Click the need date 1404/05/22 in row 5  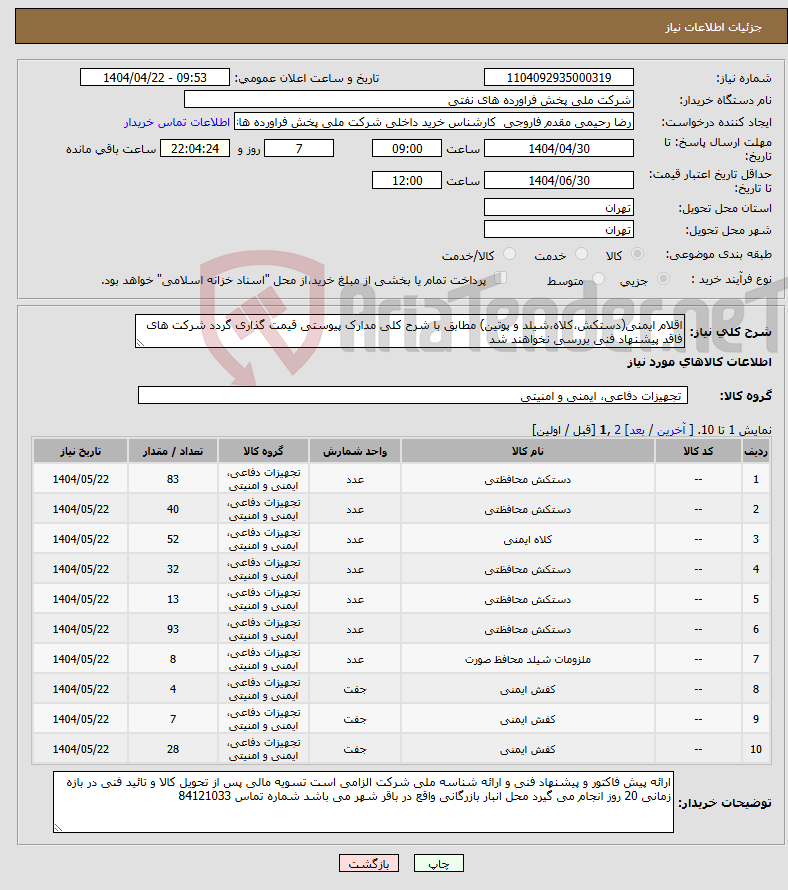[x=81, y=599]
